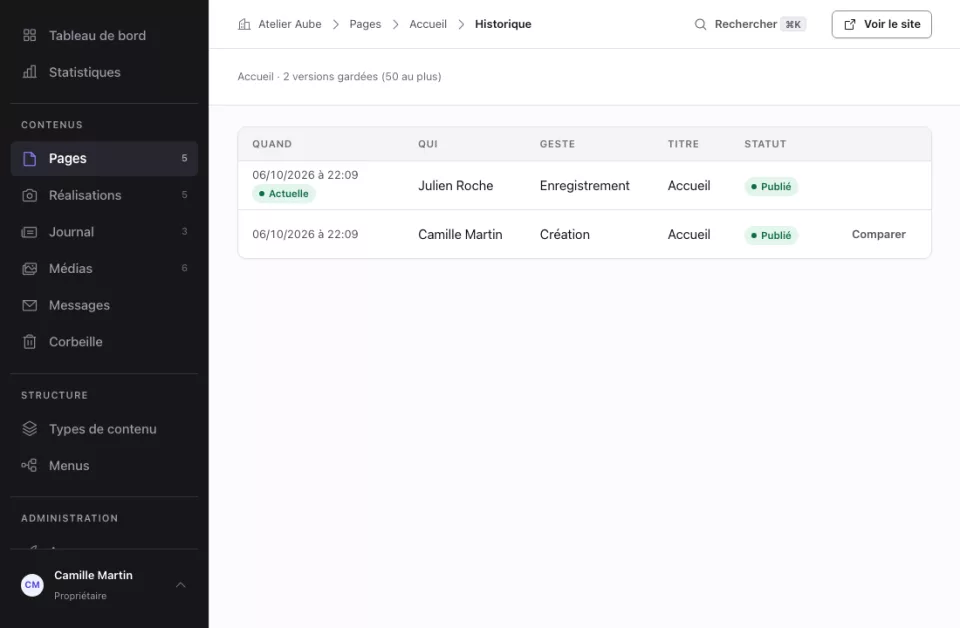Viewport: 960px width, 628px height.
Task: Click the search magnifier icon
Action: [700, 24]
